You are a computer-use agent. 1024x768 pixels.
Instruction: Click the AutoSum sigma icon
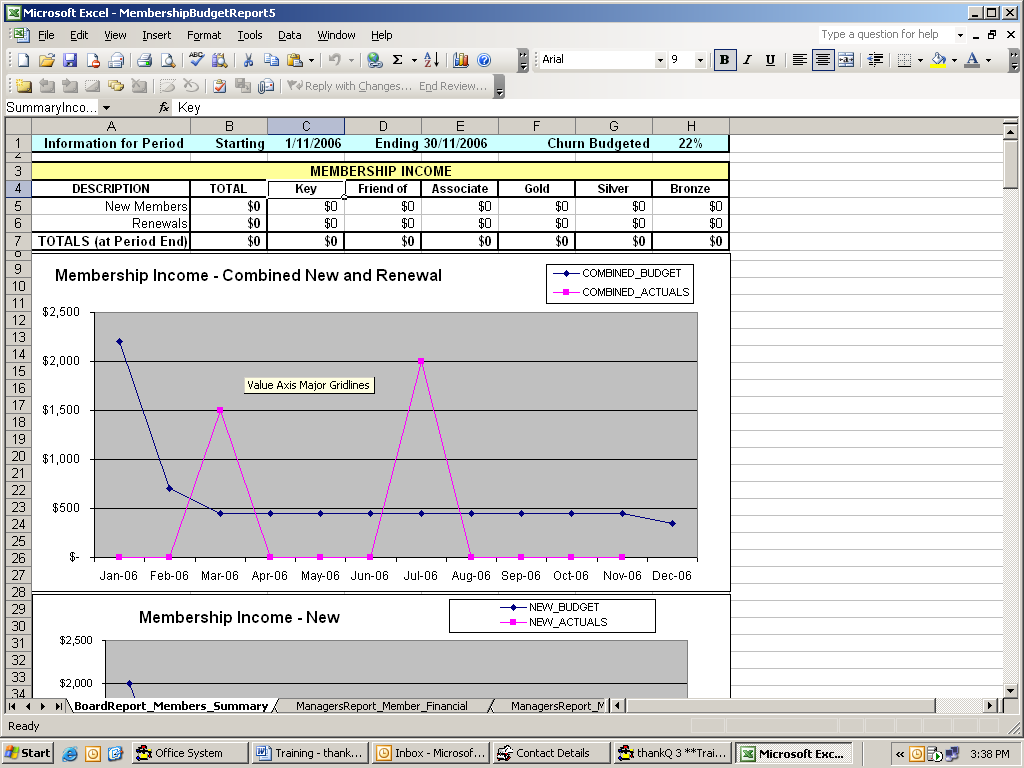coord(397,60)
